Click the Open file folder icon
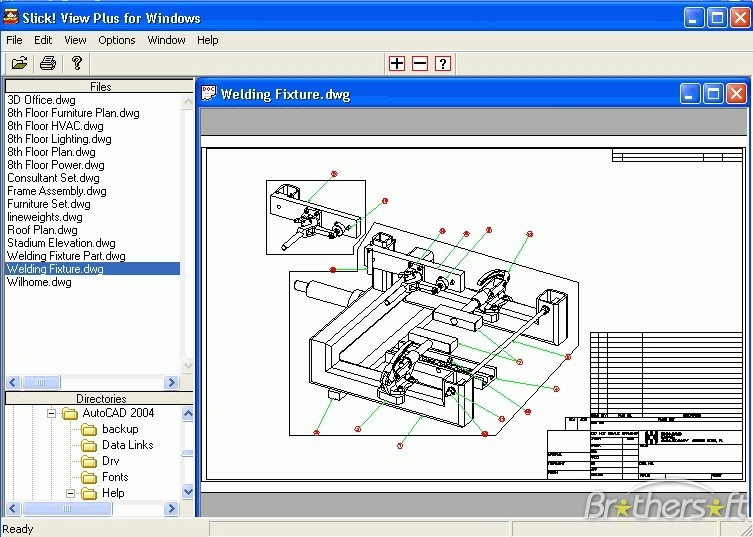Image resolution: width=753 pixels, height=537 pixels. [x=20, y=63]
